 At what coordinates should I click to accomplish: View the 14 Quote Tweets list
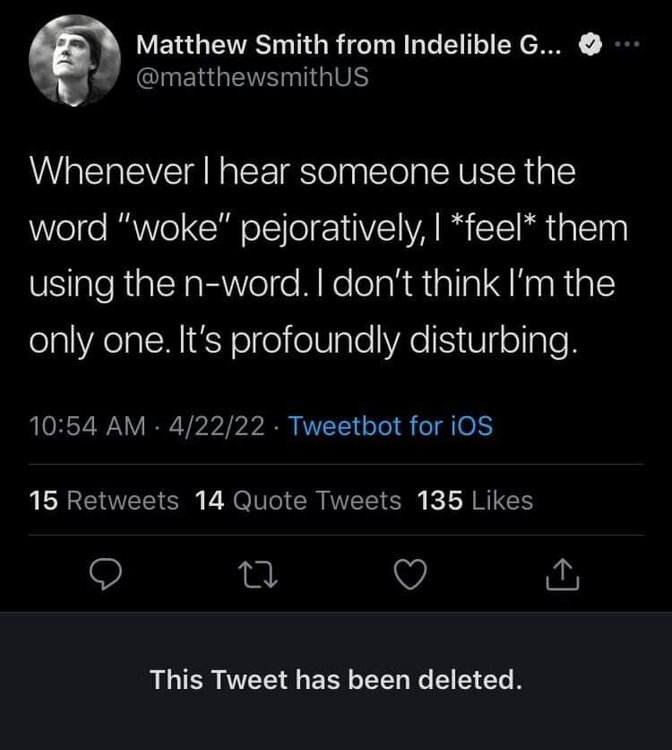tap(298, 500)
